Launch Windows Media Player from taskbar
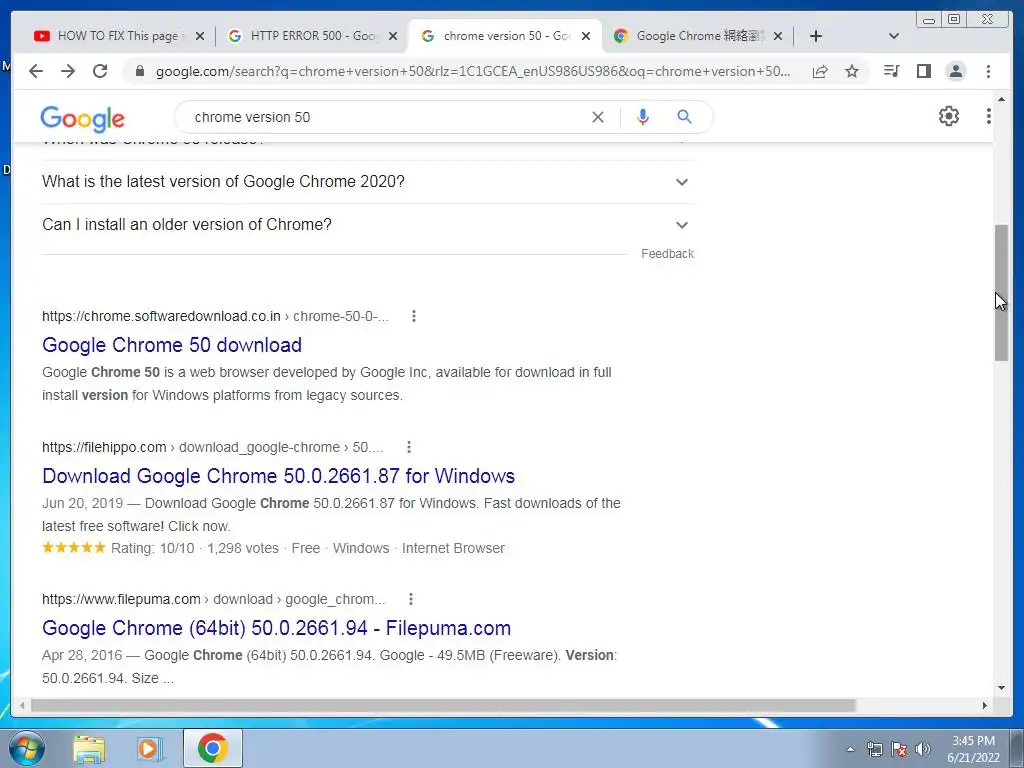Image resolution: width=1024 pixels, height=768 pixels. point(149,749)
